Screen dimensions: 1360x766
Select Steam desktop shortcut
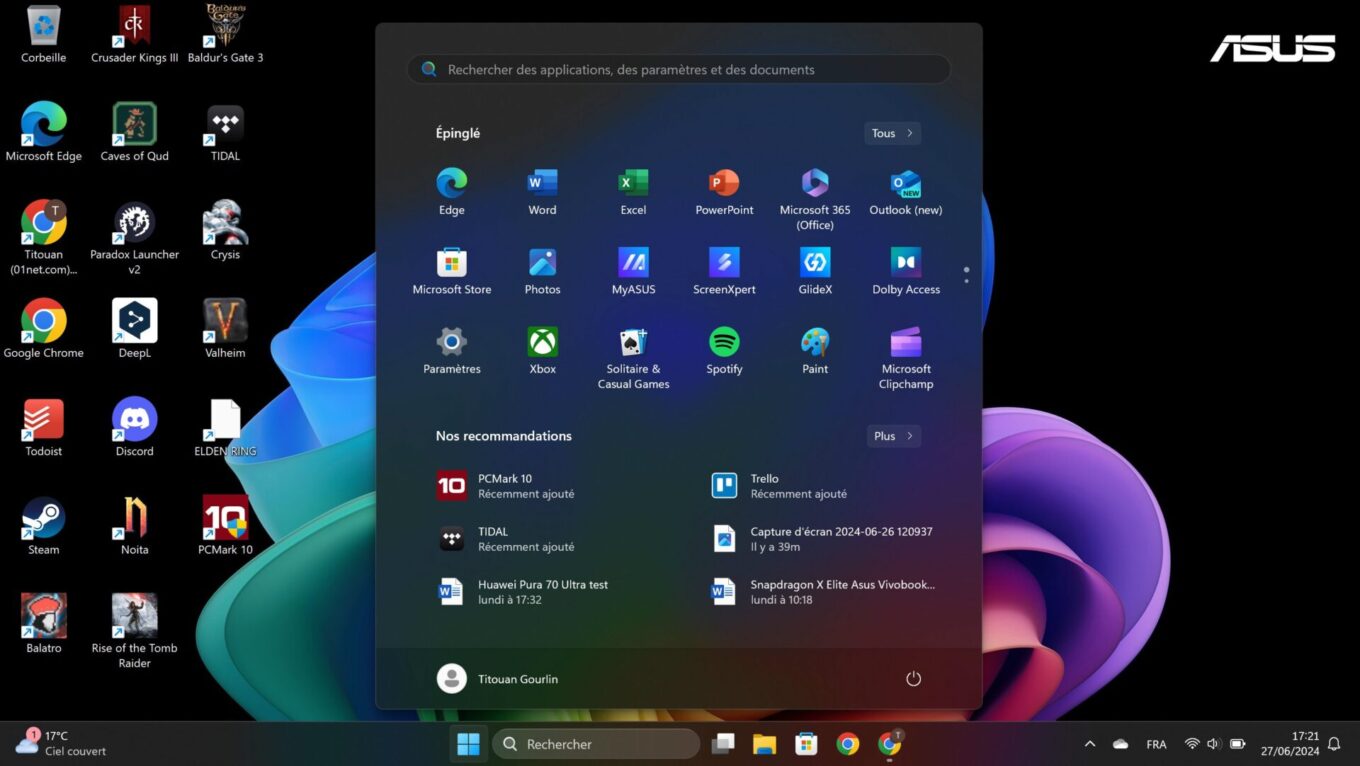point(44,526)
